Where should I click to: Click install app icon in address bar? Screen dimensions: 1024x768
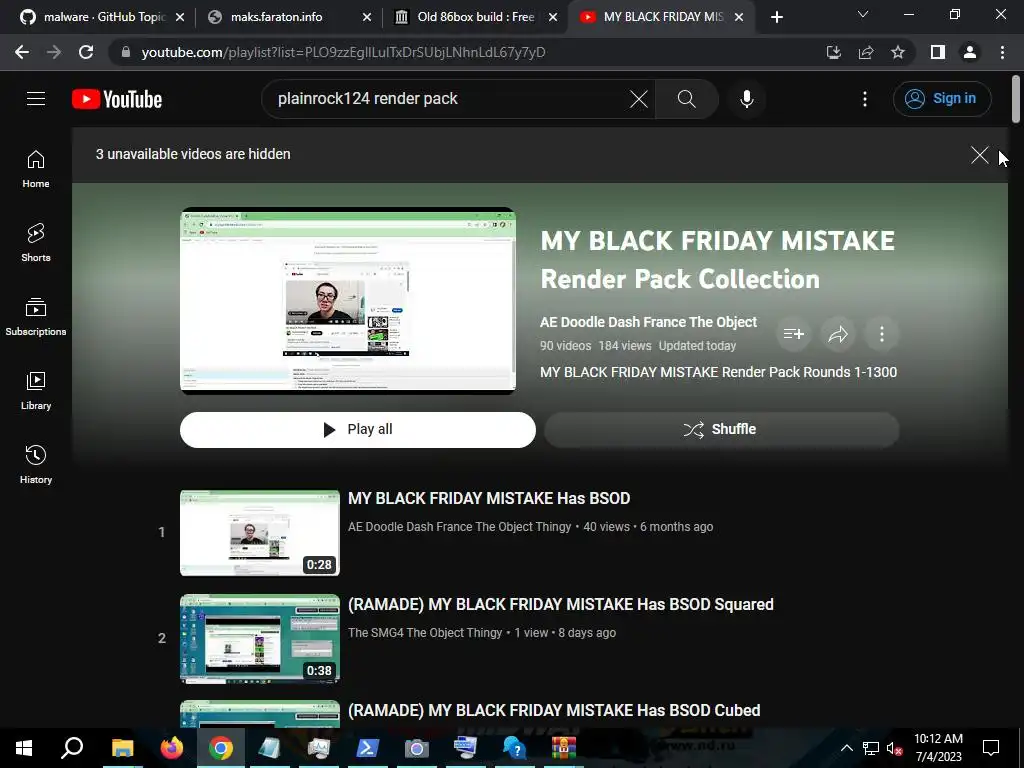tap(833, 52)
